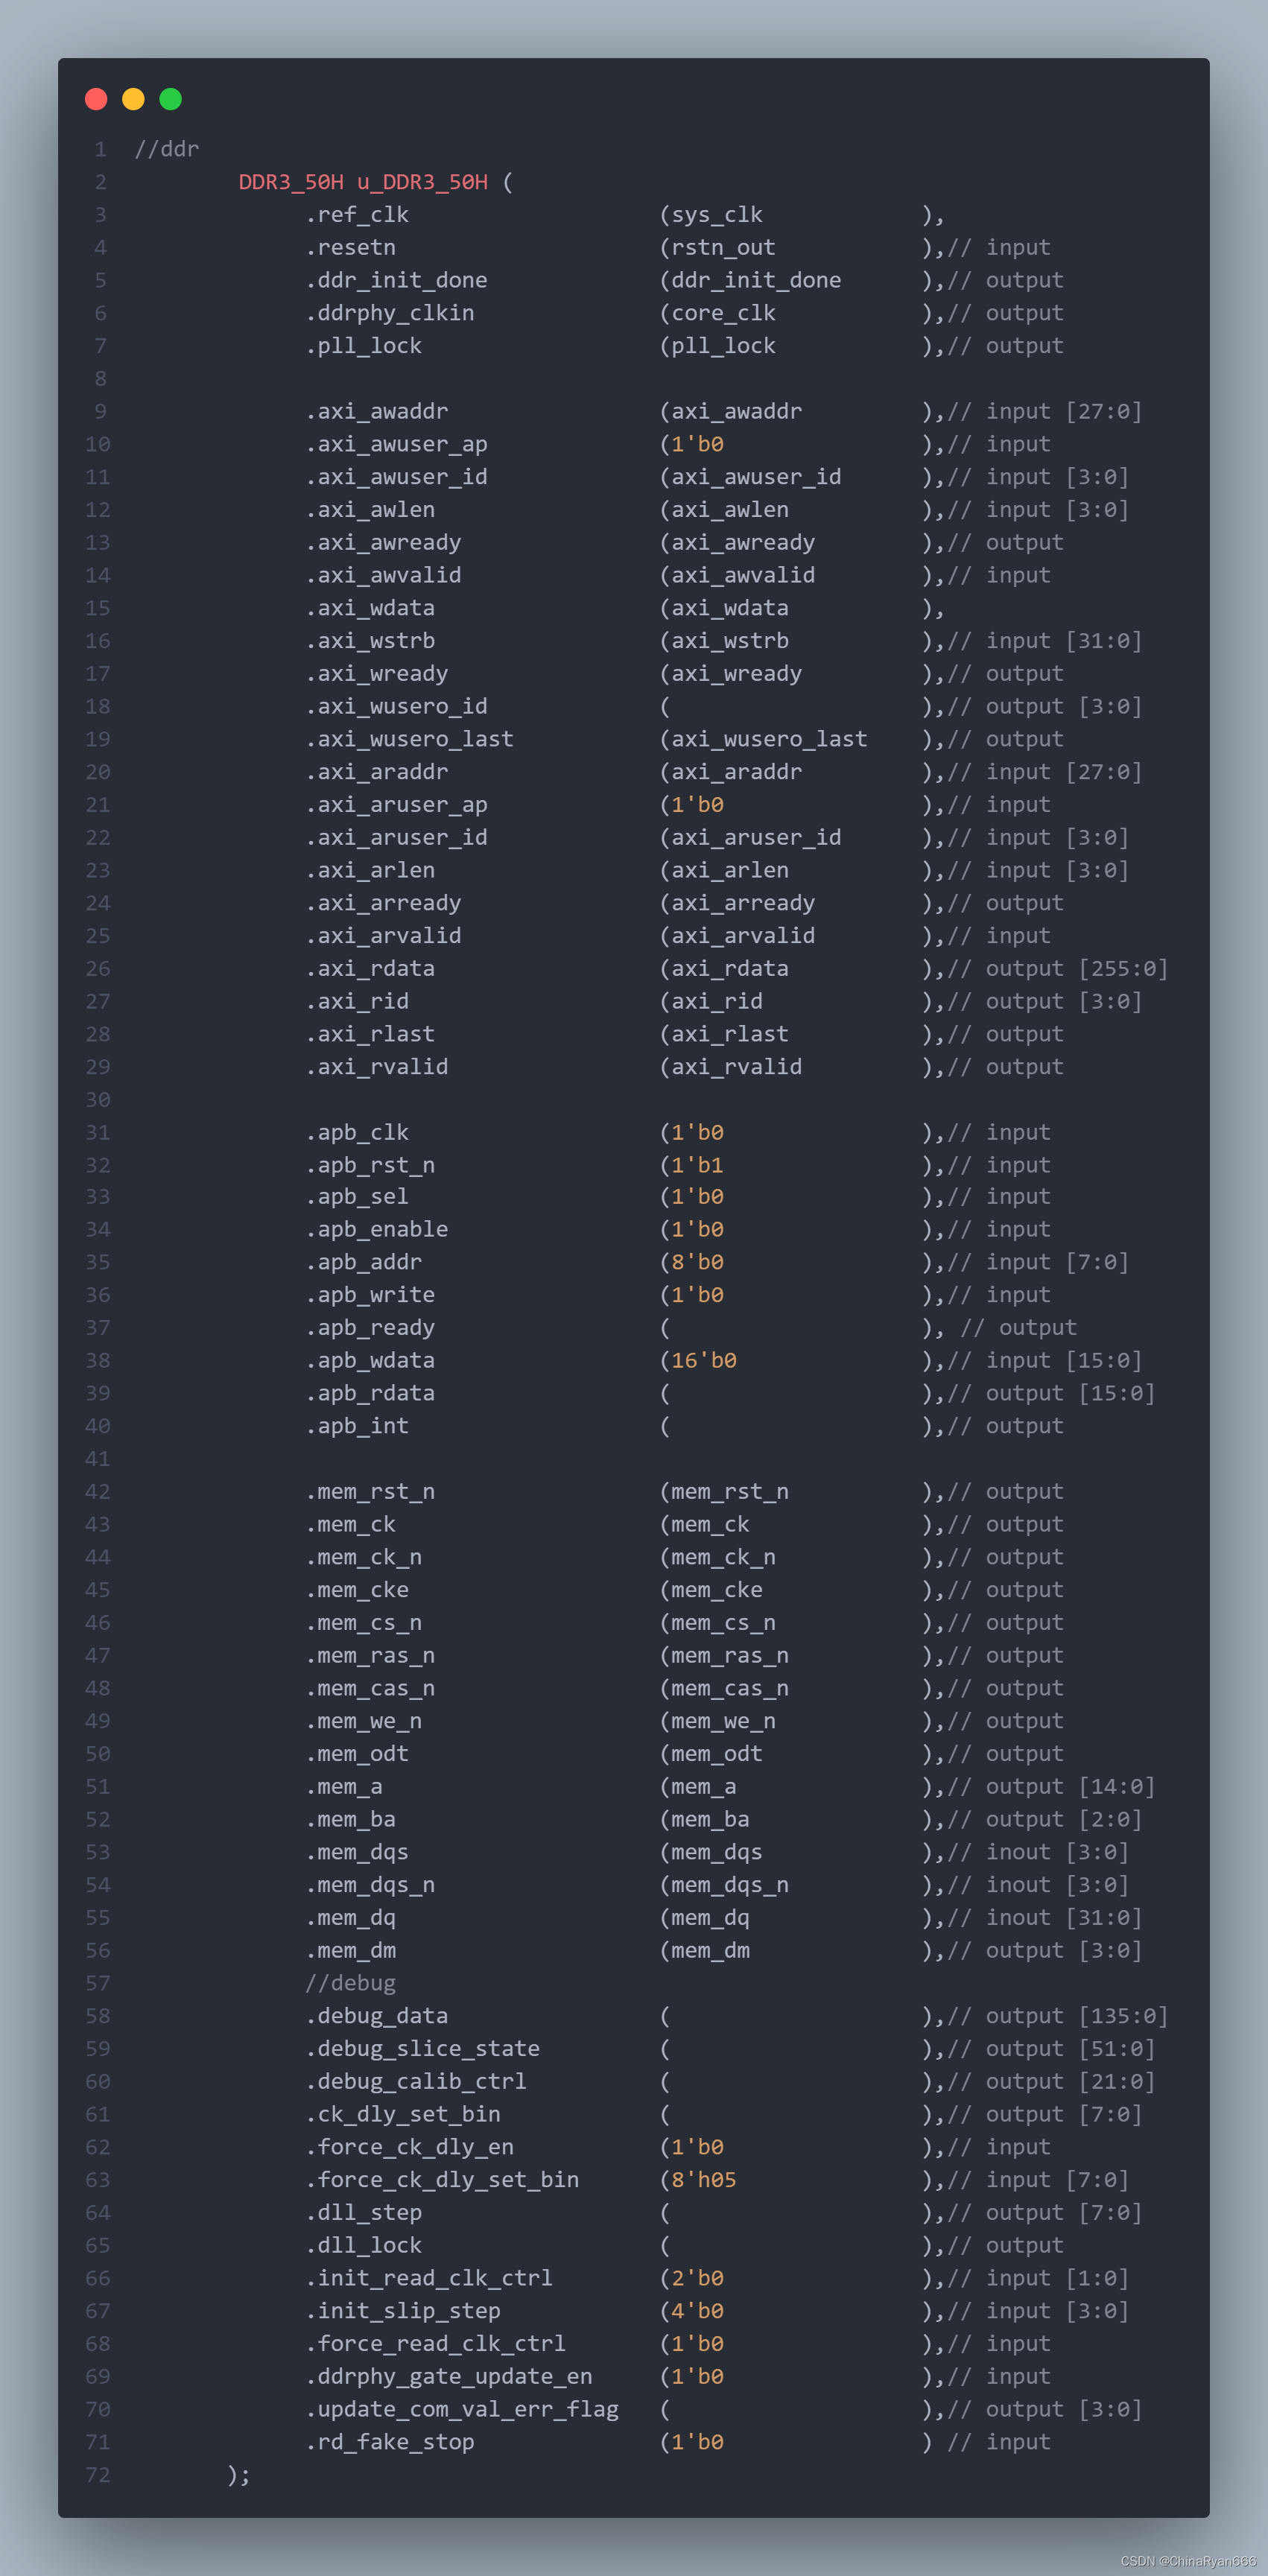Click the '//ddr' comment on line 1

click(167, 149)
